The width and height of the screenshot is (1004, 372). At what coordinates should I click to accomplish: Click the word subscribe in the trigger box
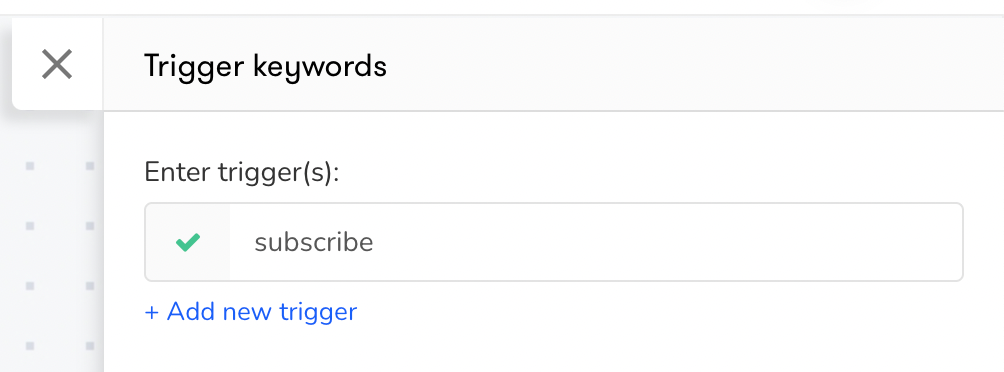(314, 243)
